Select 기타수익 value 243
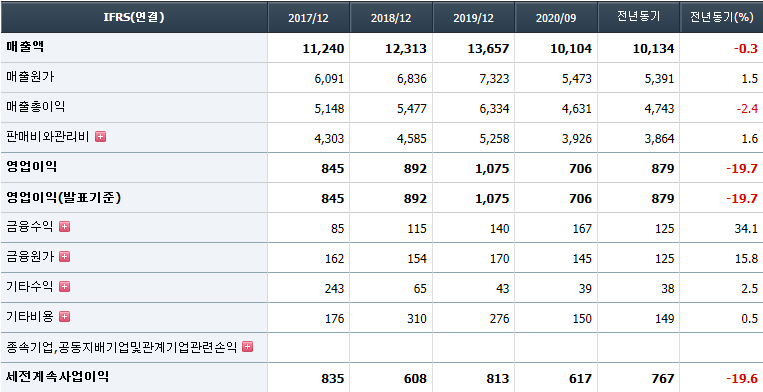The width and height of the screenshot is (763, 392). 335,289
